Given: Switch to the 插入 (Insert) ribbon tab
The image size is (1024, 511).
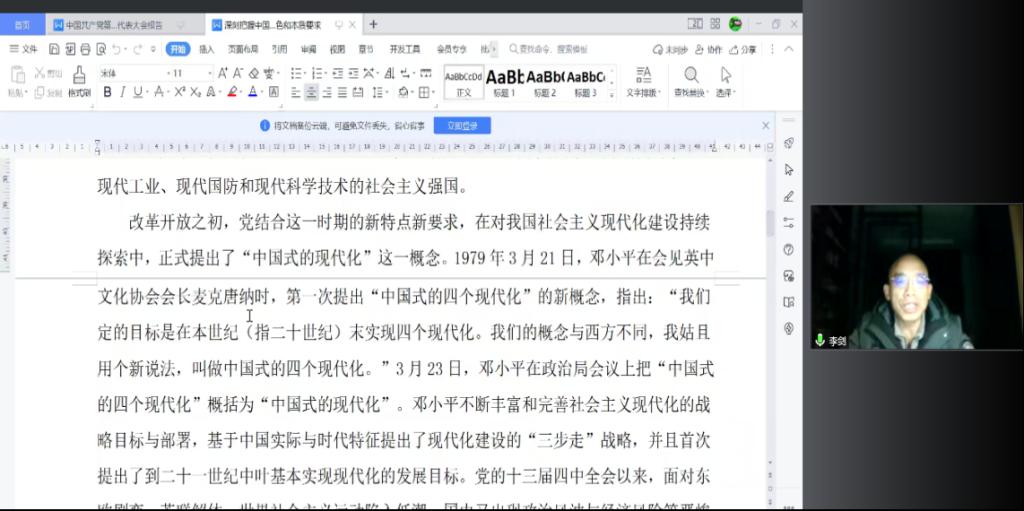Looking at the screenshot, I should coord(206,49).
